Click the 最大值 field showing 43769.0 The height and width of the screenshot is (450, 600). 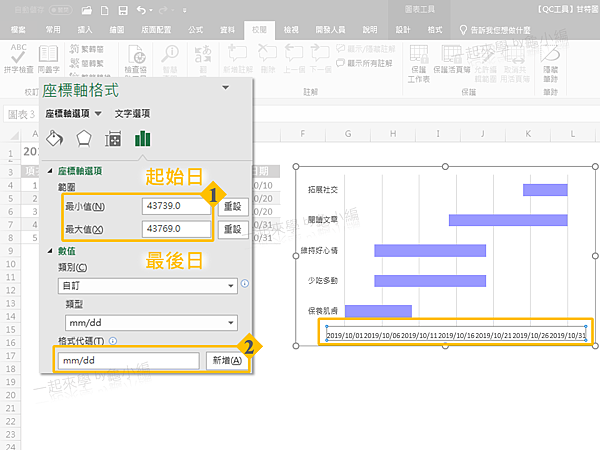point(176,229)
